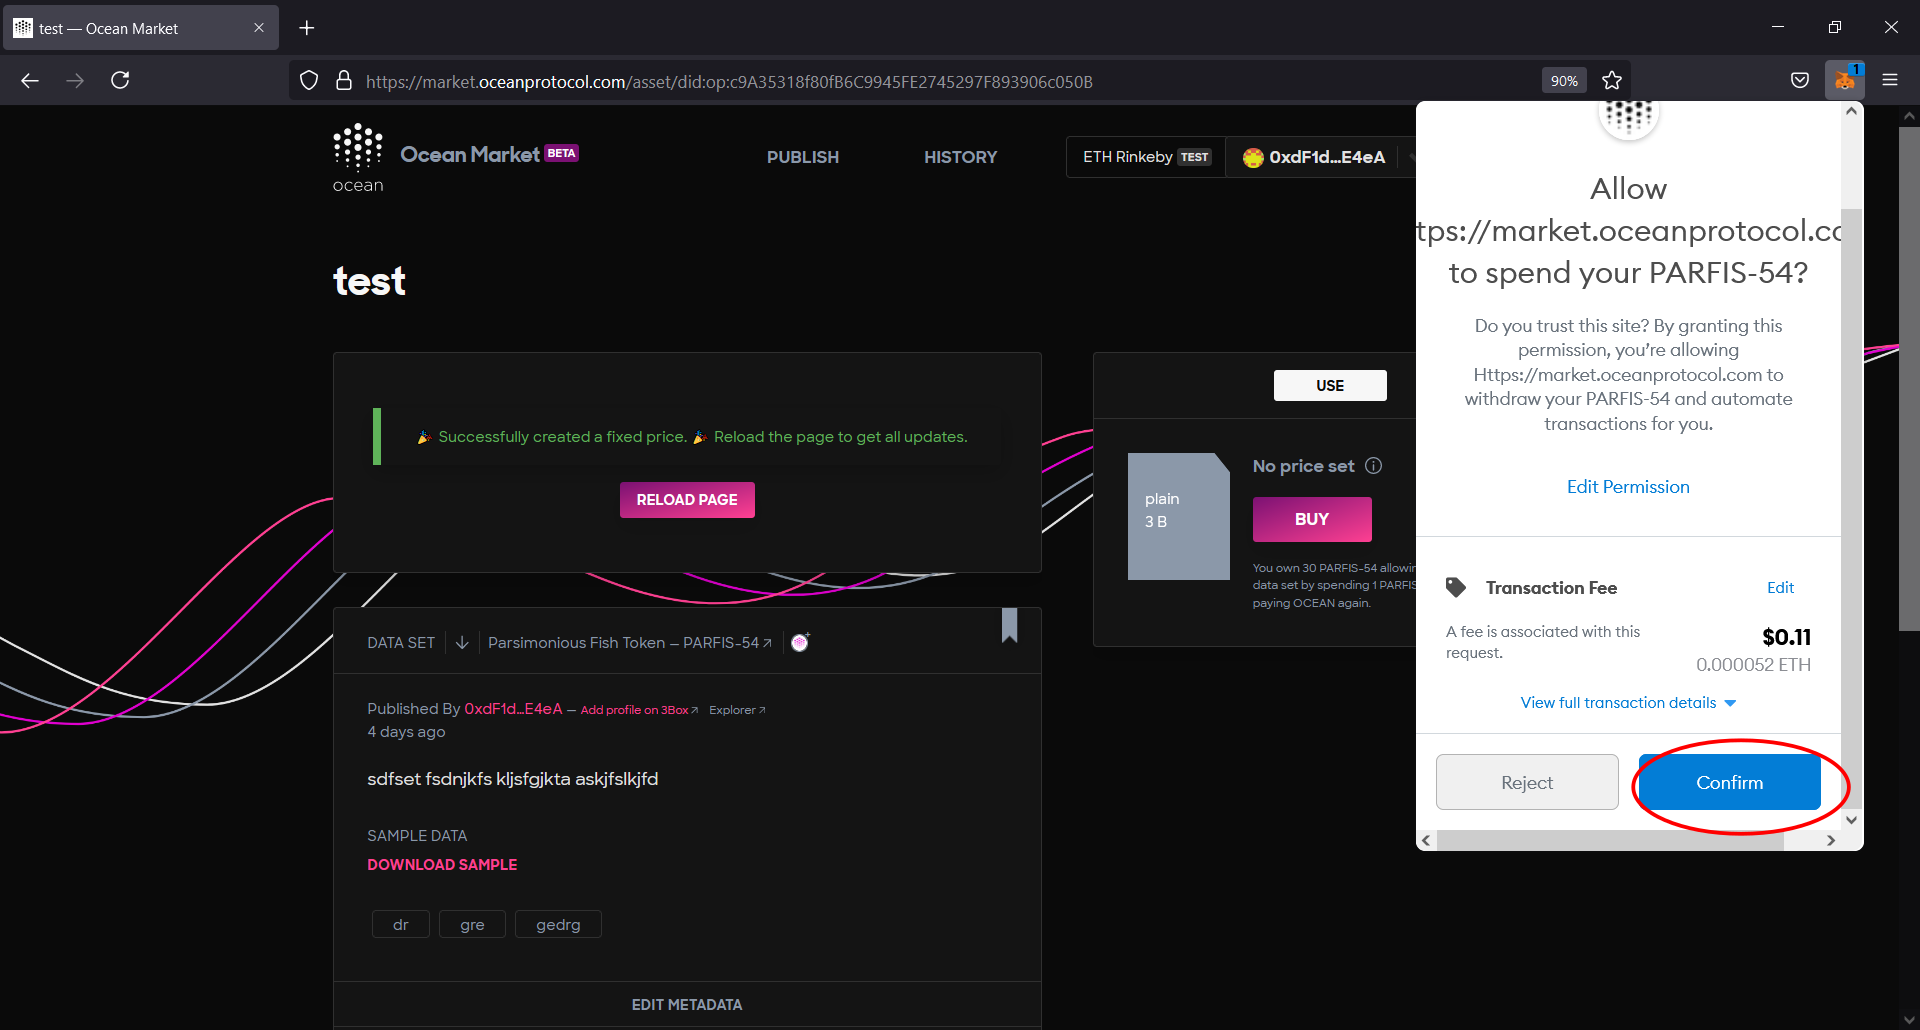
Task: Open Parsimonious Fish Token PARFIS-54 link
Action: pos(630,643)
